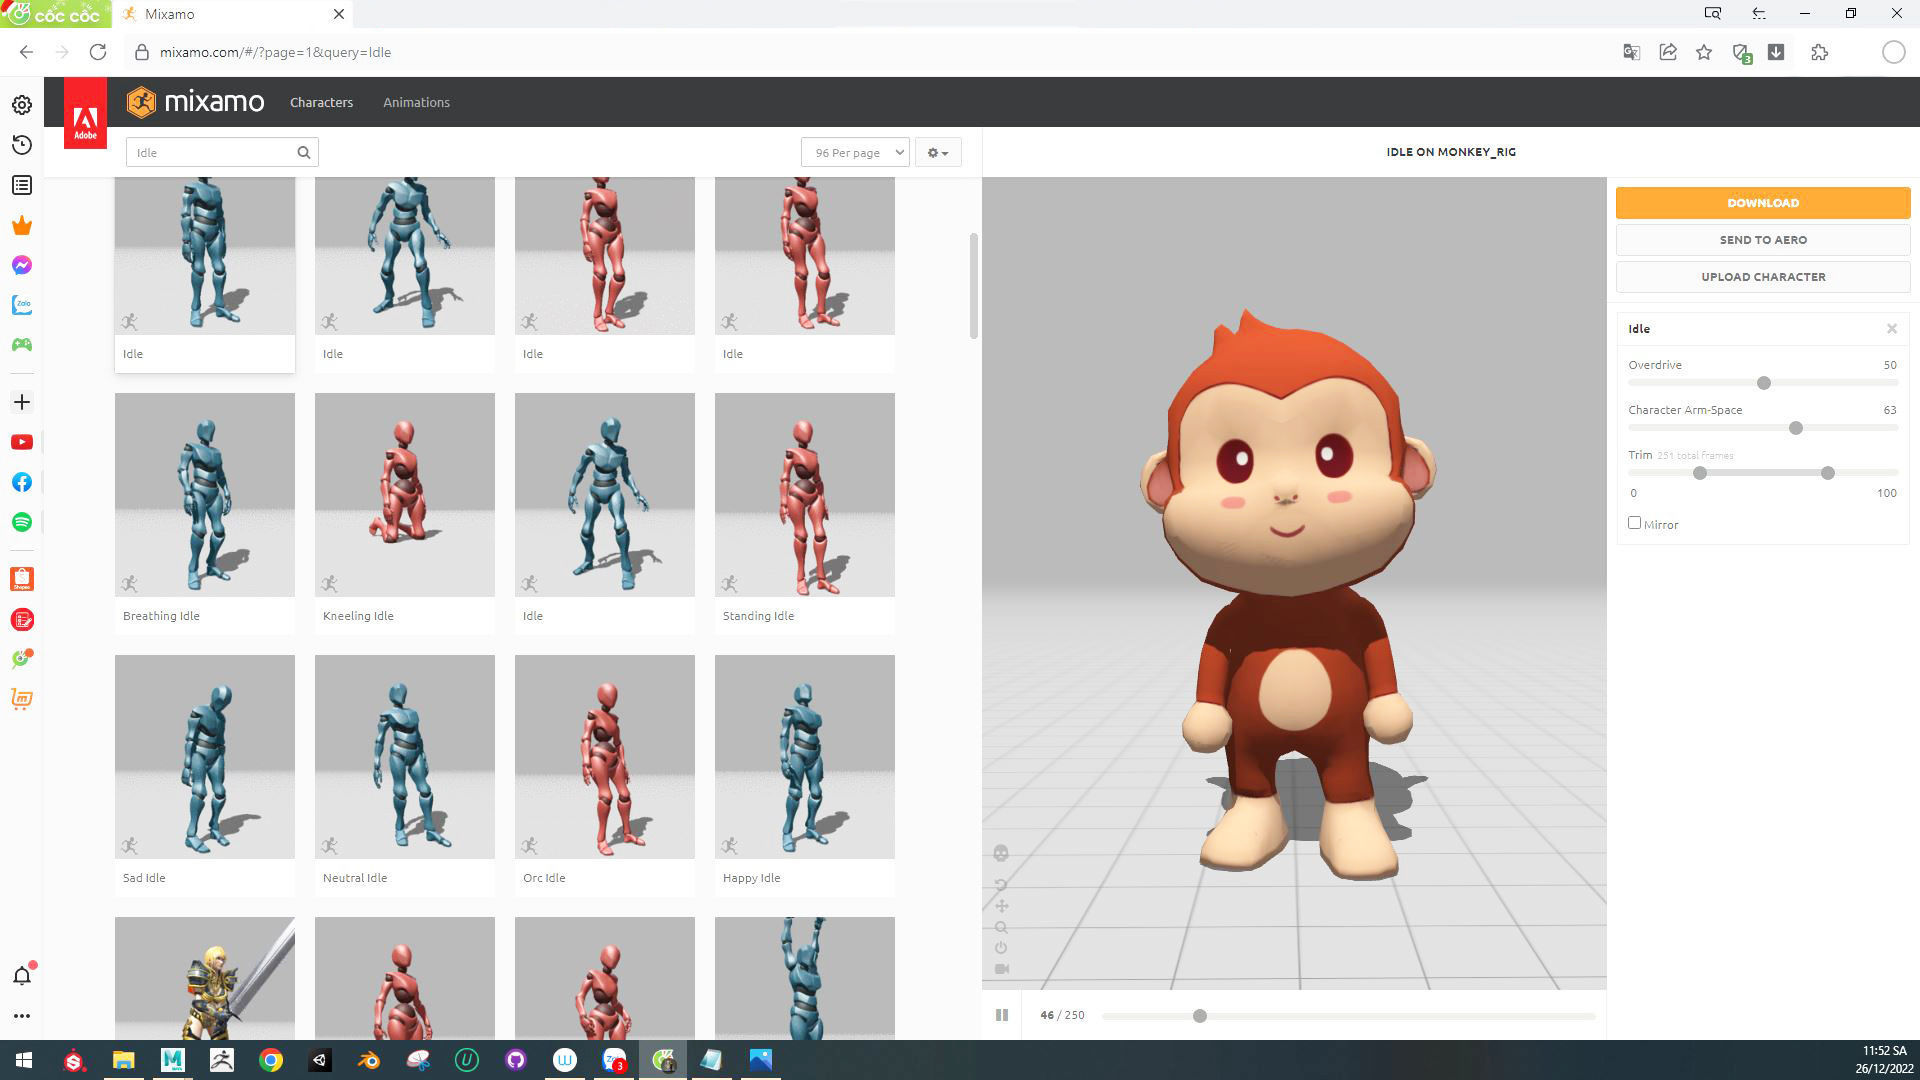Open GitHub Desktop from the taskbar
The width and height of the screenshot is (1920, 1080).
(x=516, y=1060)
